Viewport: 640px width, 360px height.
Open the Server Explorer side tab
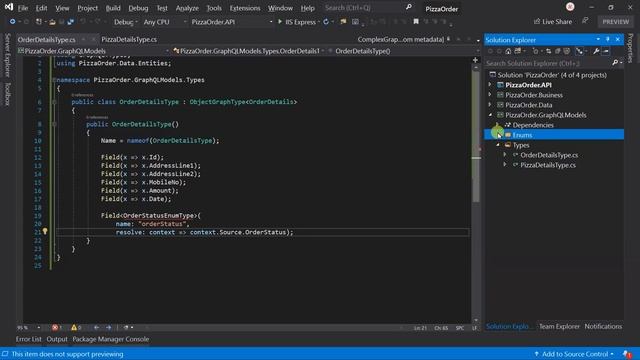(7, 55)
